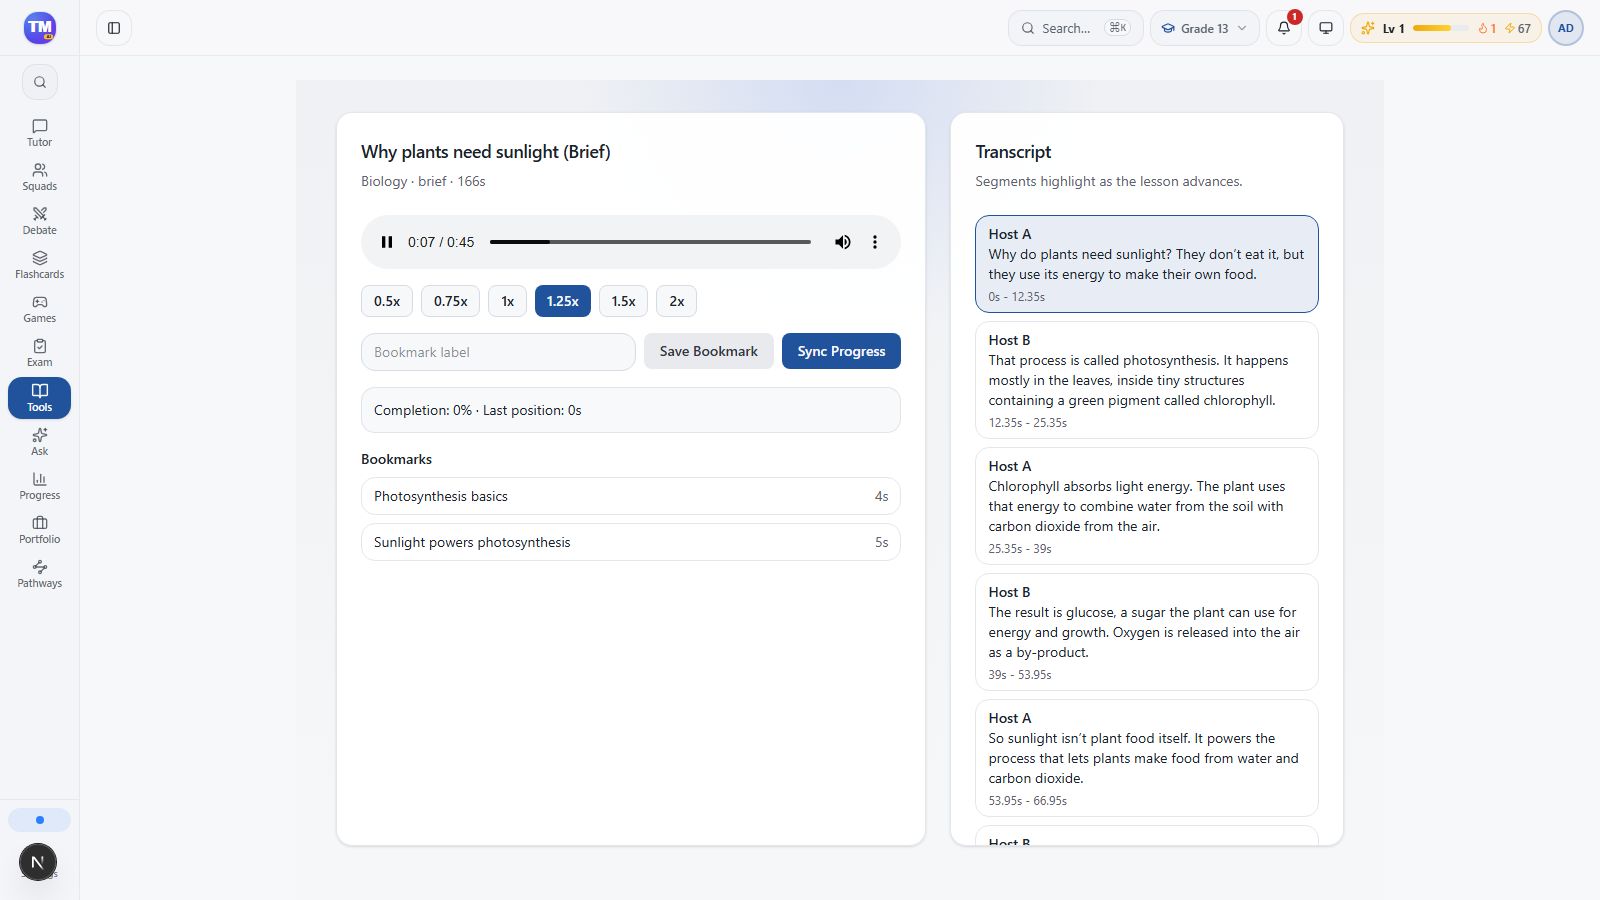This screenshot has height=900, width=1600.
Task: Select the 25.35s - 39s transcript segment
Action: pos(1147,506)
